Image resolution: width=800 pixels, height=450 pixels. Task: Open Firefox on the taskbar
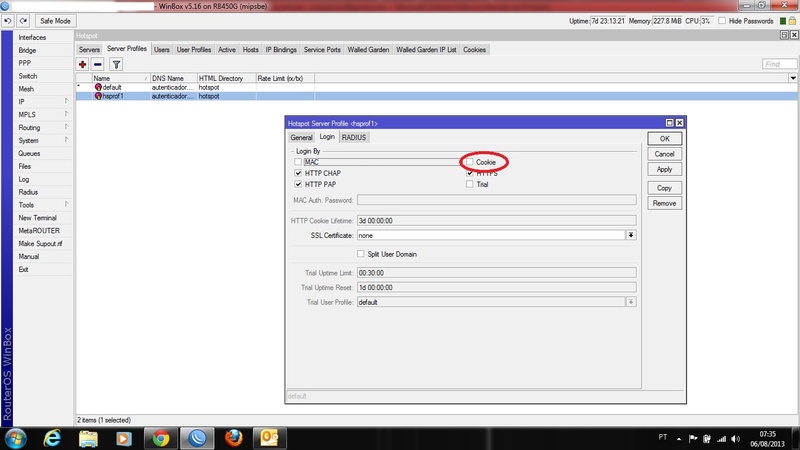(x=234, y=438)
